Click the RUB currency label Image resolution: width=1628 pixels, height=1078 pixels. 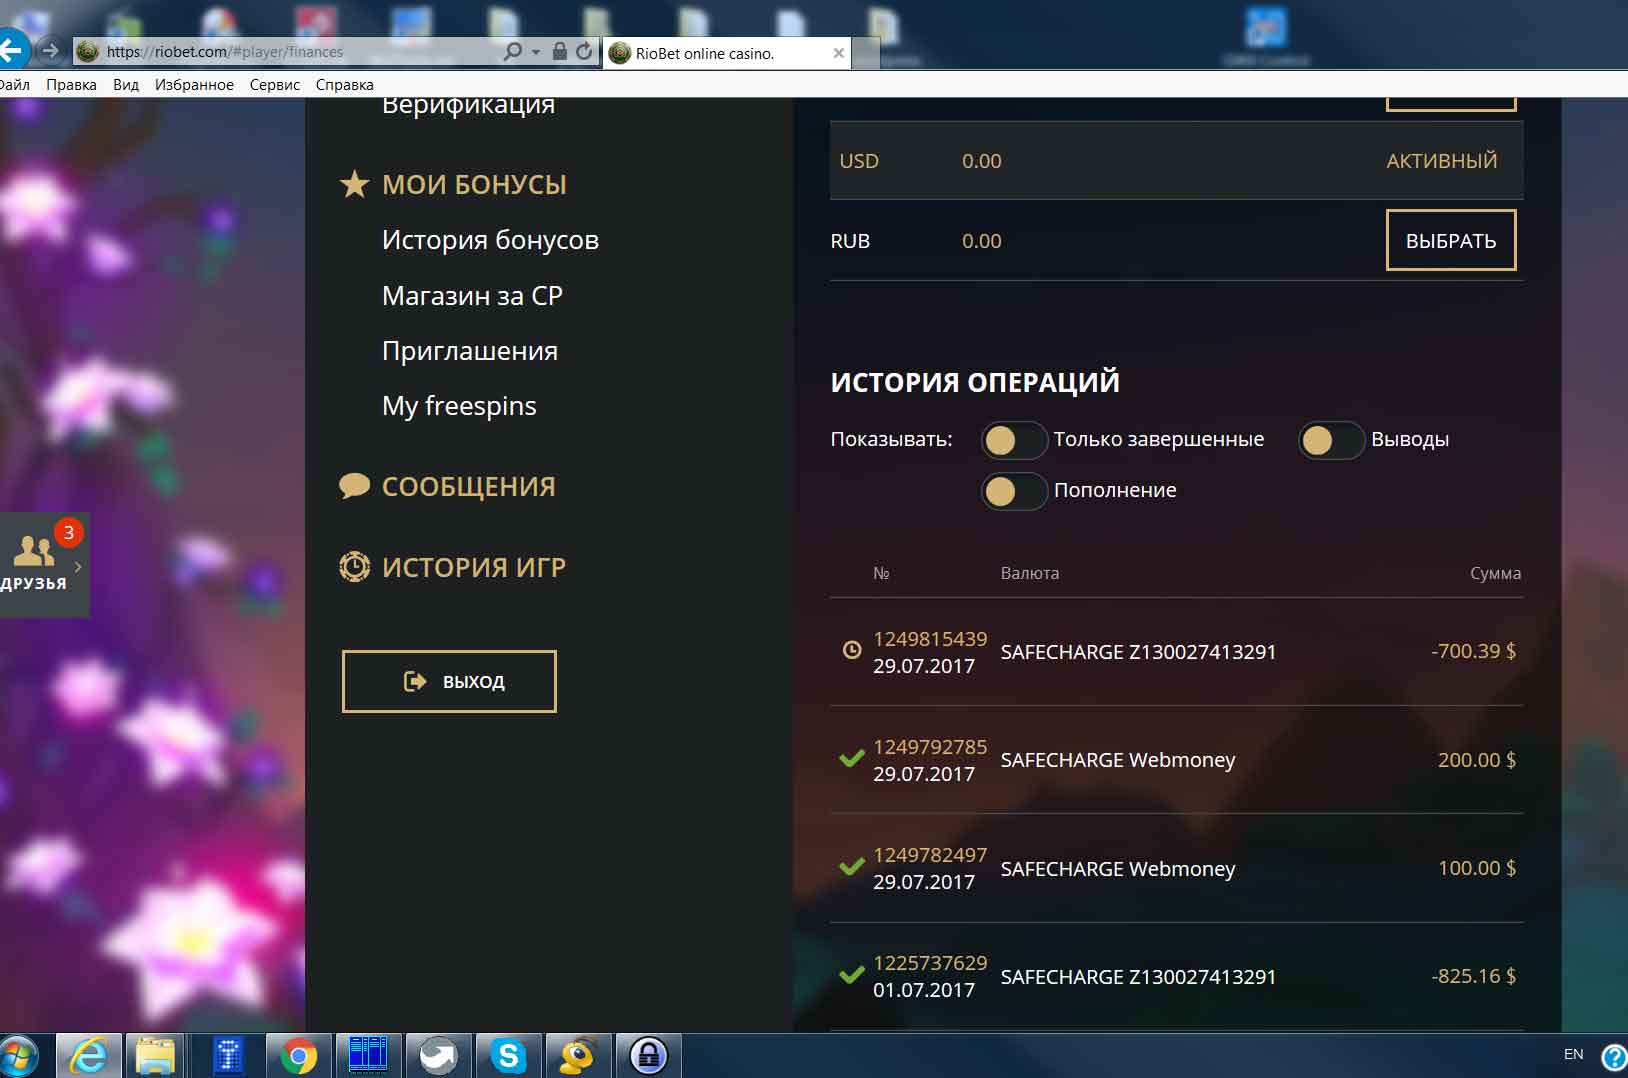click(x=850, y=241)
